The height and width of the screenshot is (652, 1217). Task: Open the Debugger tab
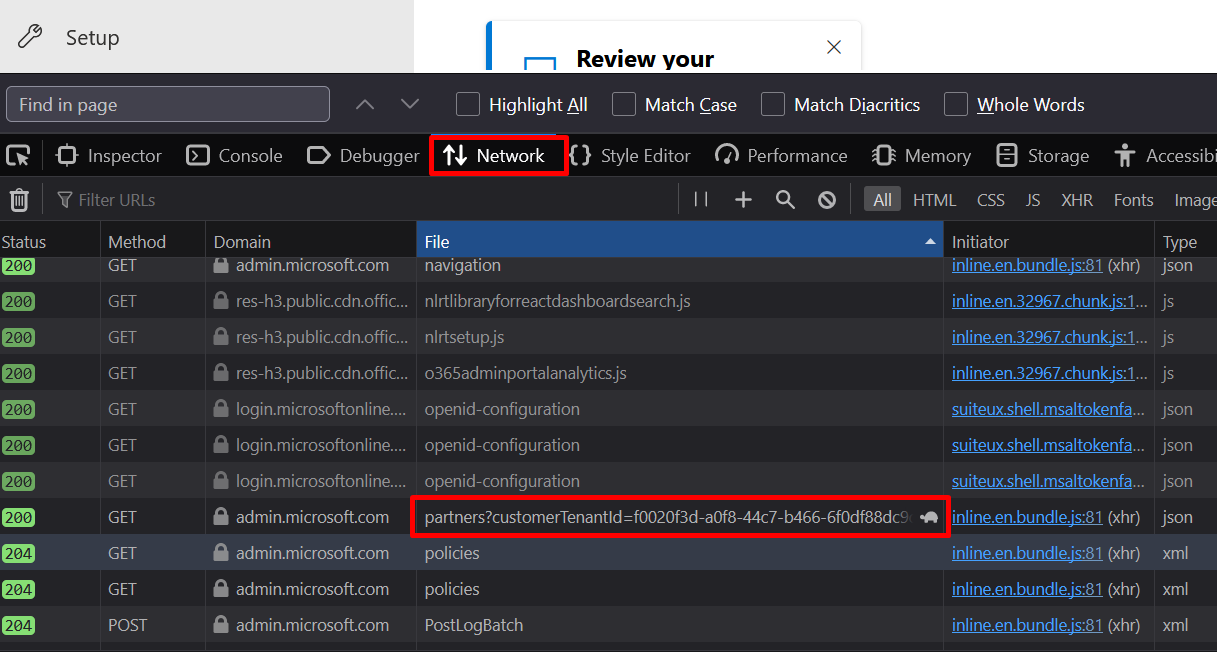click(x=364, y=156)
